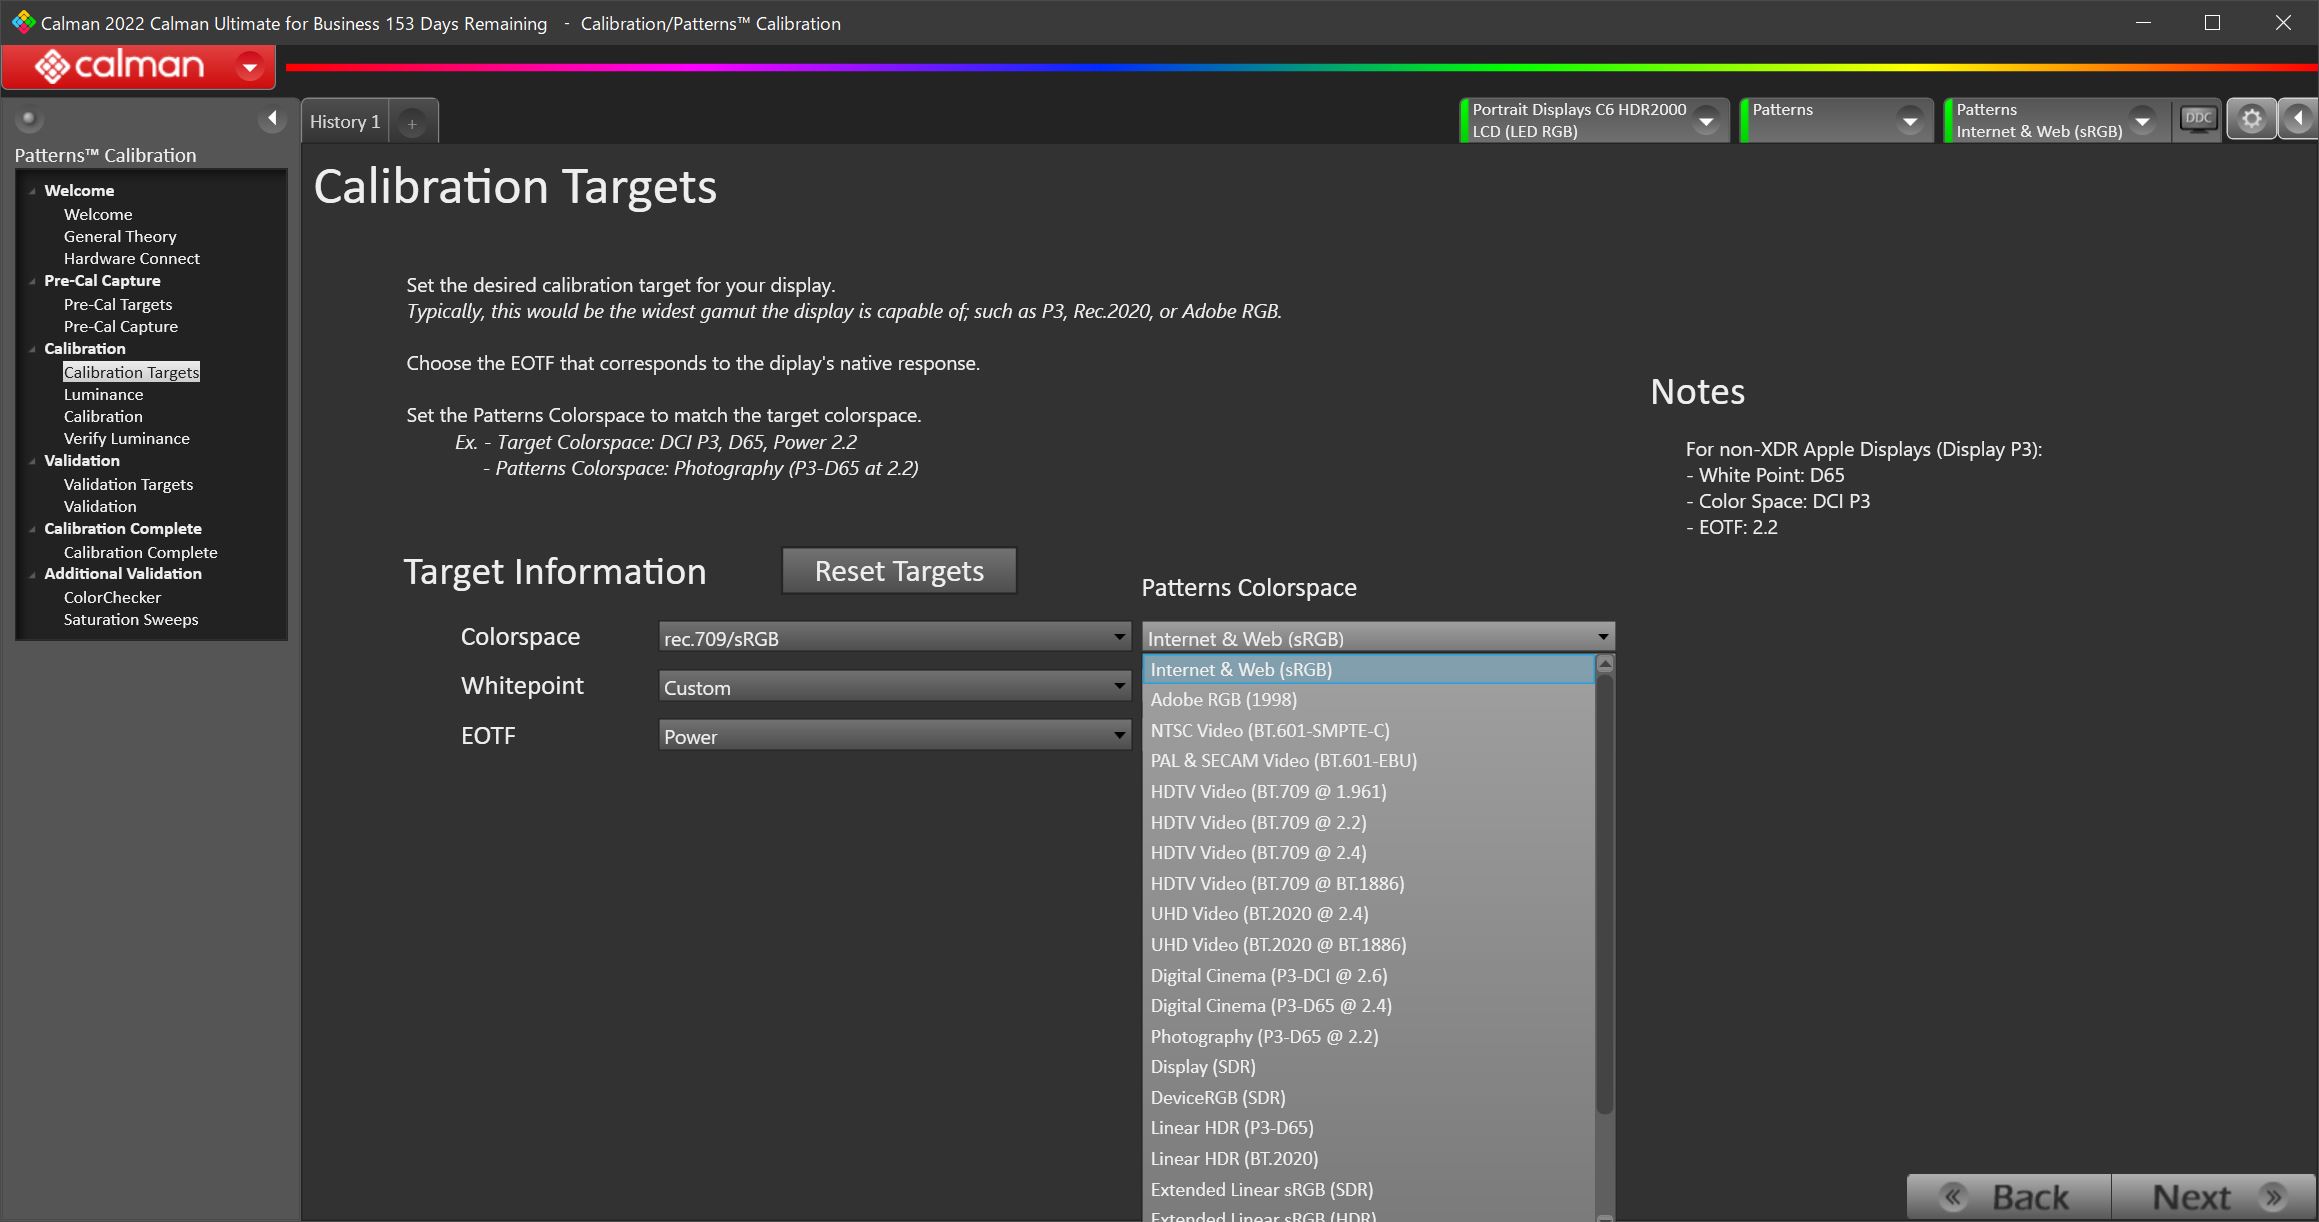This screenshot has height=1222, width=2319.
Task: Collapse the Validation tree section
Action: tap(32, 461)
